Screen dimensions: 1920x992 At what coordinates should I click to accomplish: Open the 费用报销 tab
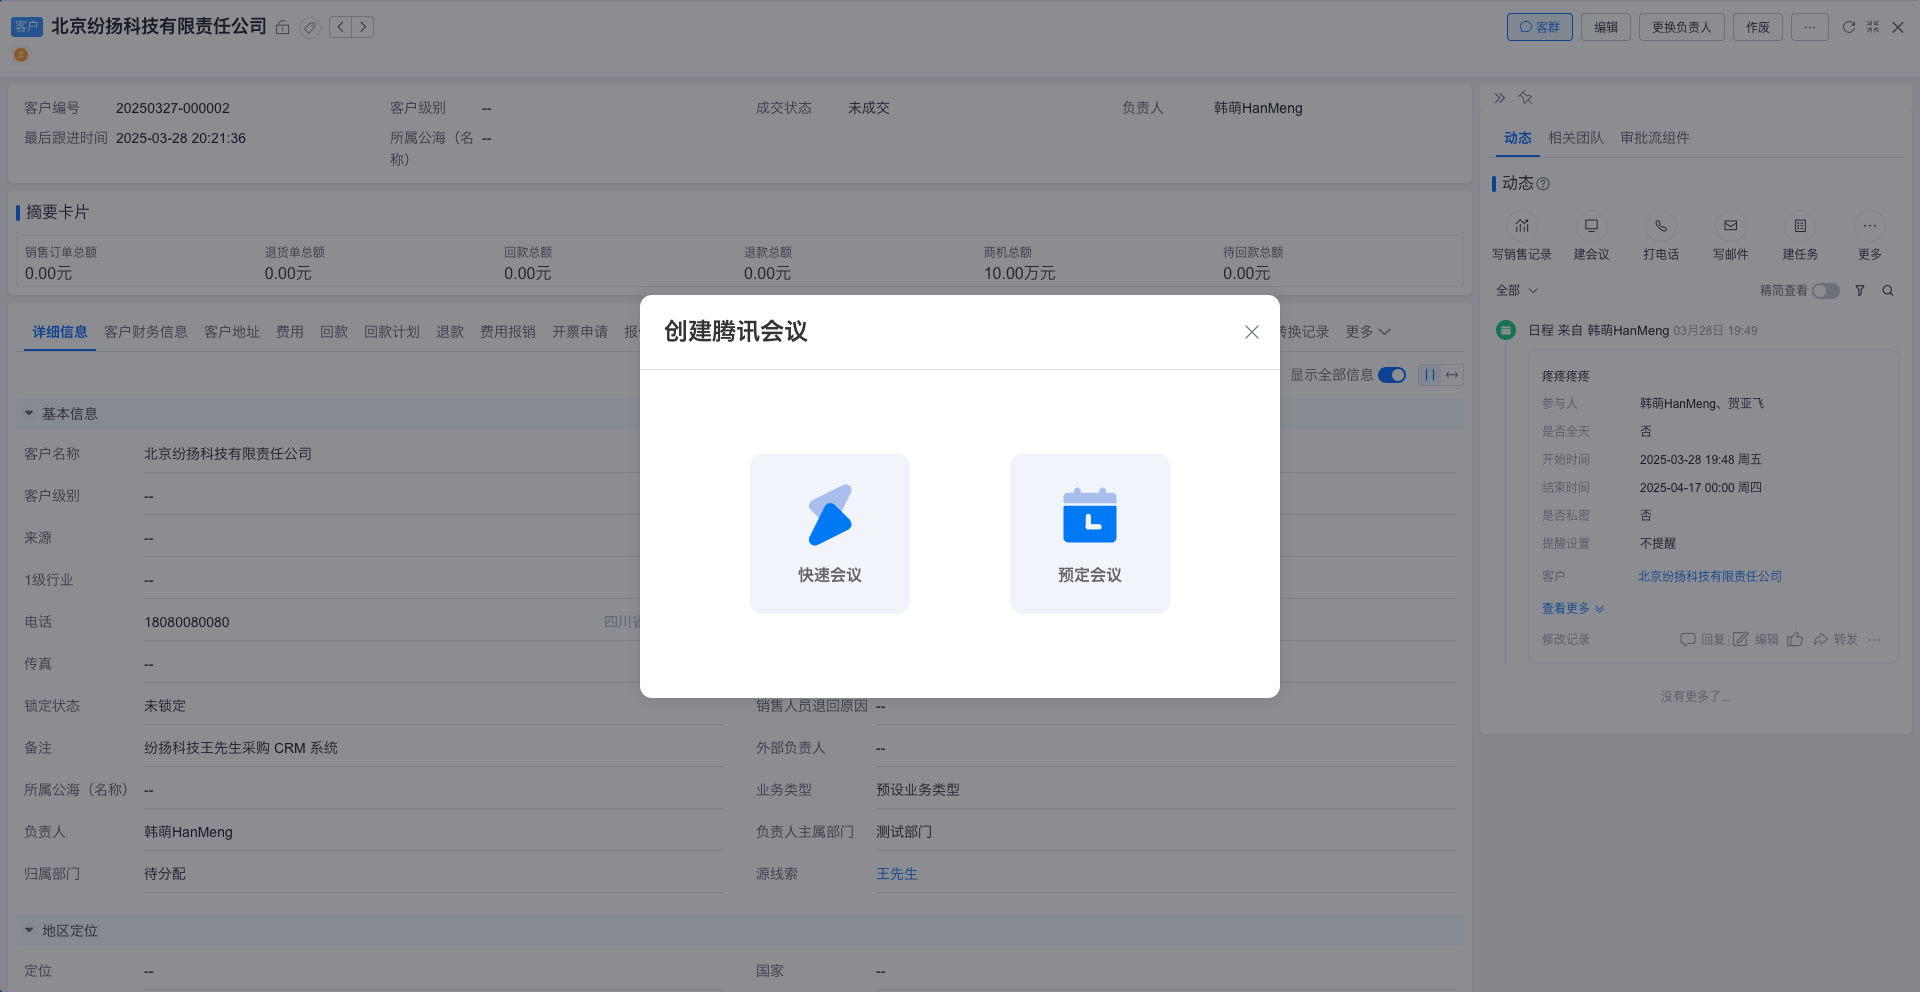(x=508, y=332)
